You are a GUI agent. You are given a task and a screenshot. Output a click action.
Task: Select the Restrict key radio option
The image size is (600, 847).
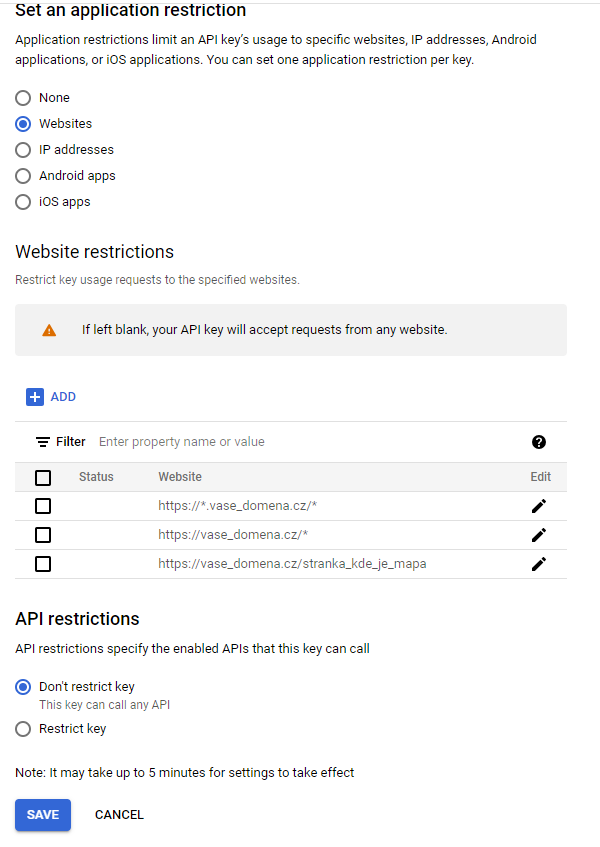23,729
